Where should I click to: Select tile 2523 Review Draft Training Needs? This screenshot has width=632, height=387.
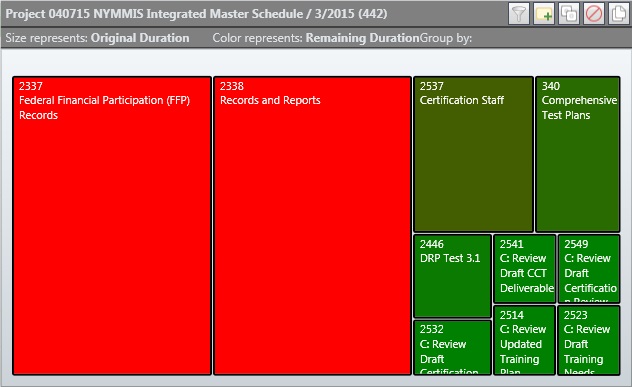[x=589, y=340]
